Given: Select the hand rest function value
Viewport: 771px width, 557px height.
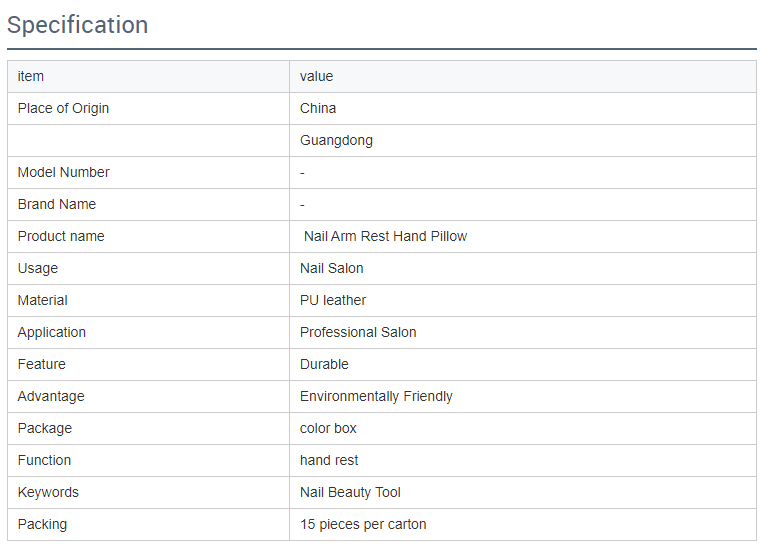Looking at the screenshot, I should (x=329, y=460).
